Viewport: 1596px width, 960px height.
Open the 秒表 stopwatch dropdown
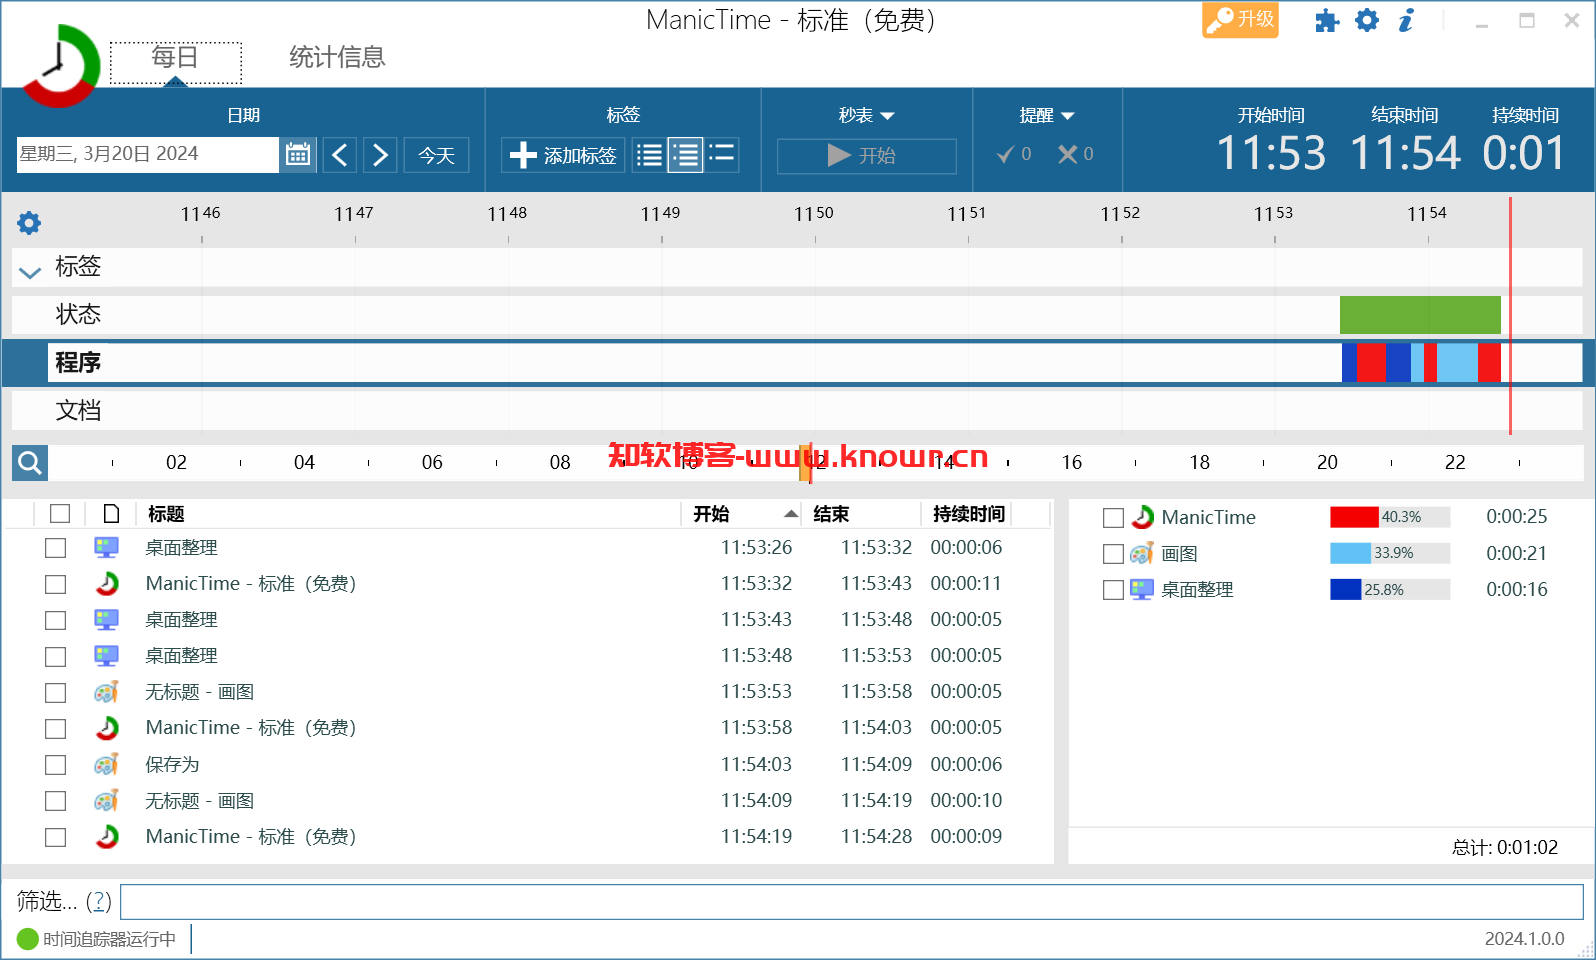click(866, 115)
